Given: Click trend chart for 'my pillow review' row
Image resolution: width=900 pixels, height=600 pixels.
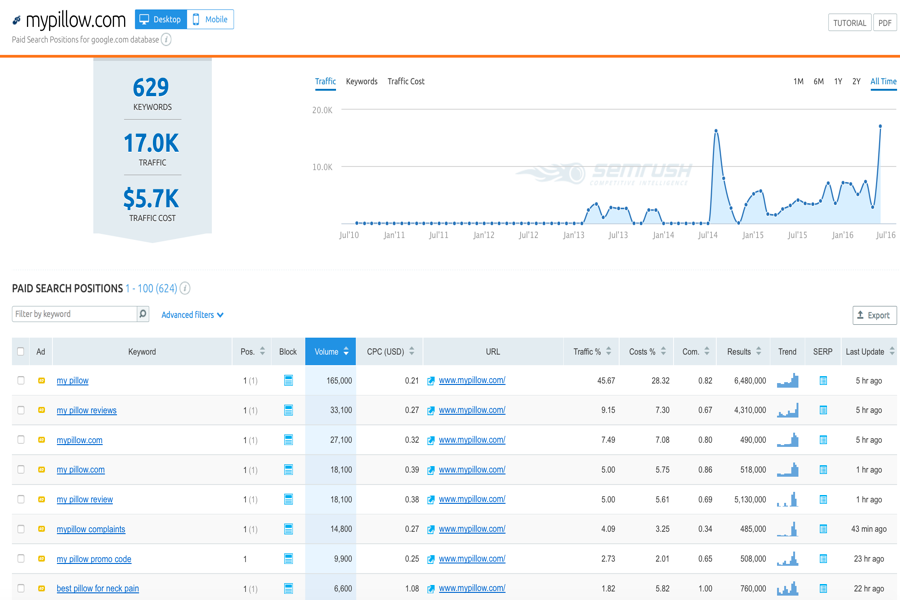Looking at the screenshot, I should pos(788,499).
